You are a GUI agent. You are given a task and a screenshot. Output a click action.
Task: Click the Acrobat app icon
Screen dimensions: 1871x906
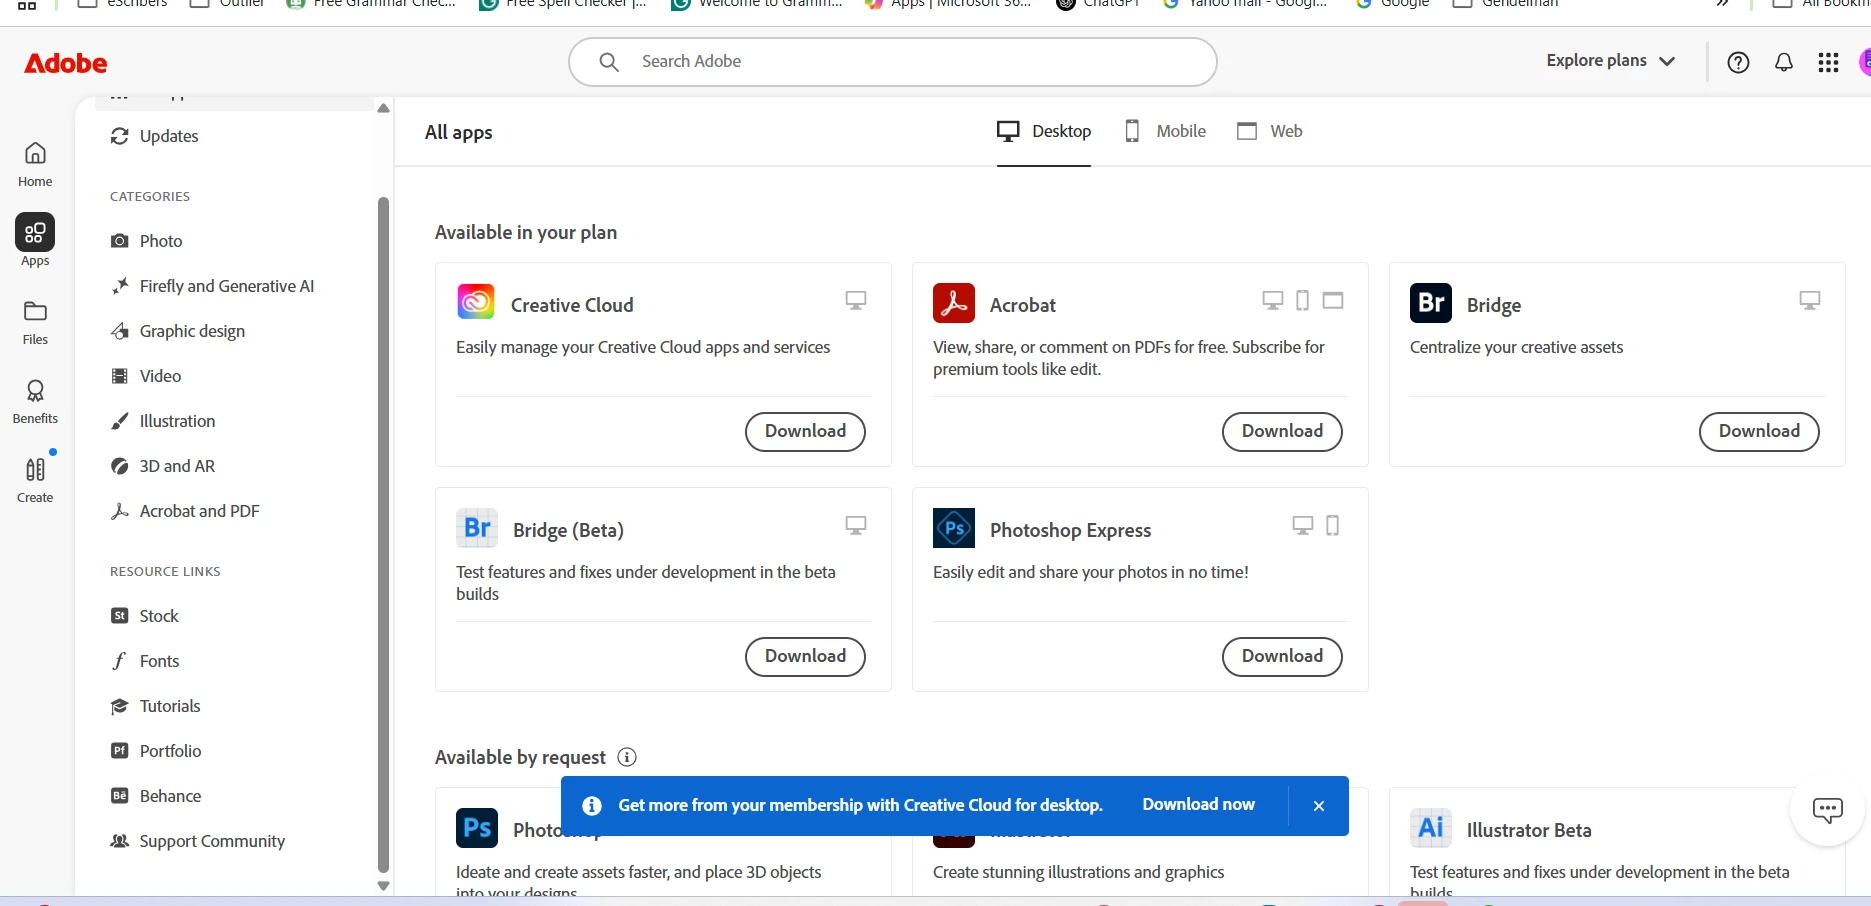954,303
